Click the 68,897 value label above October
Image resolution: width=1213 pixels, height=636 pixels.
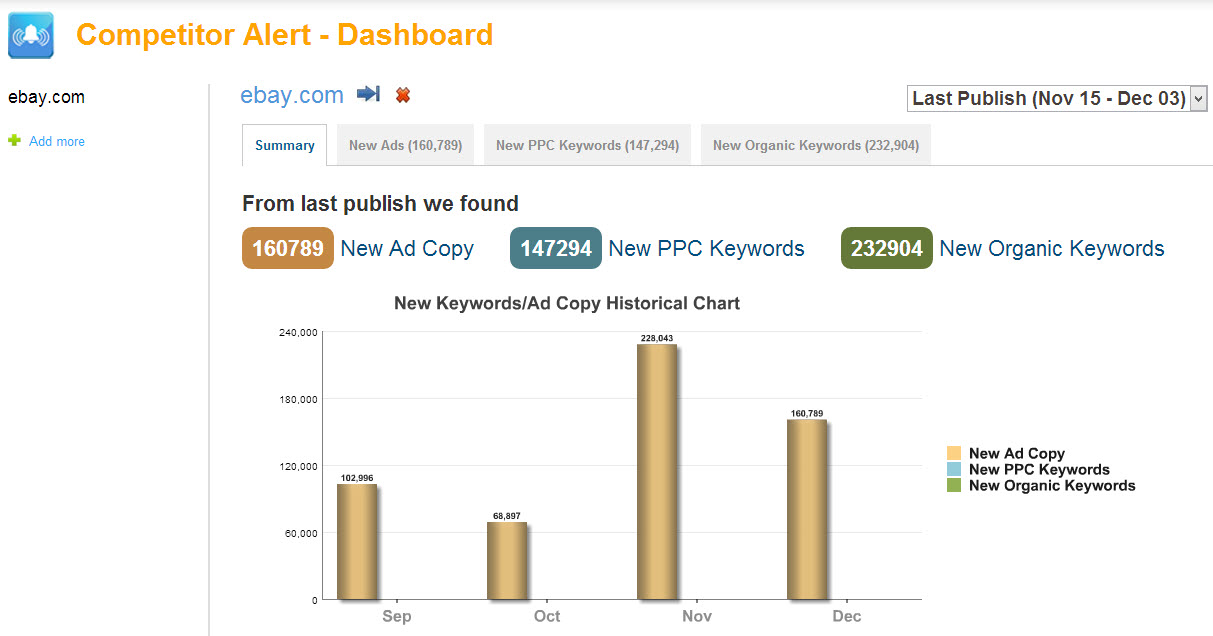[507, 516]
